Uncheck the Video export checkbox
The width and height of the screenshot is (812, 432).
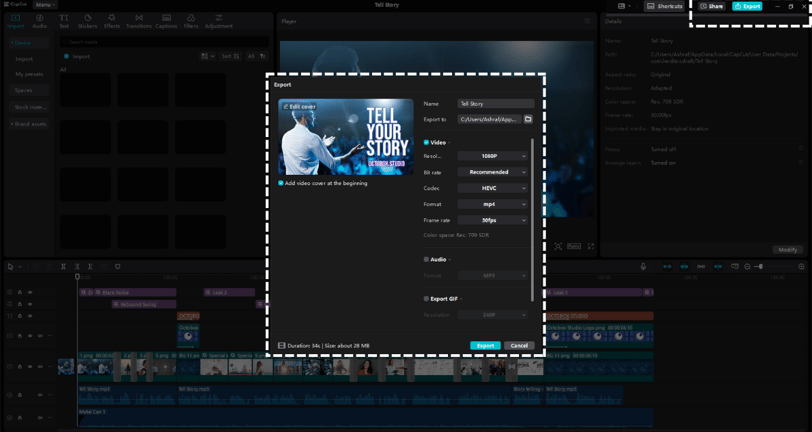pos(426,142)
